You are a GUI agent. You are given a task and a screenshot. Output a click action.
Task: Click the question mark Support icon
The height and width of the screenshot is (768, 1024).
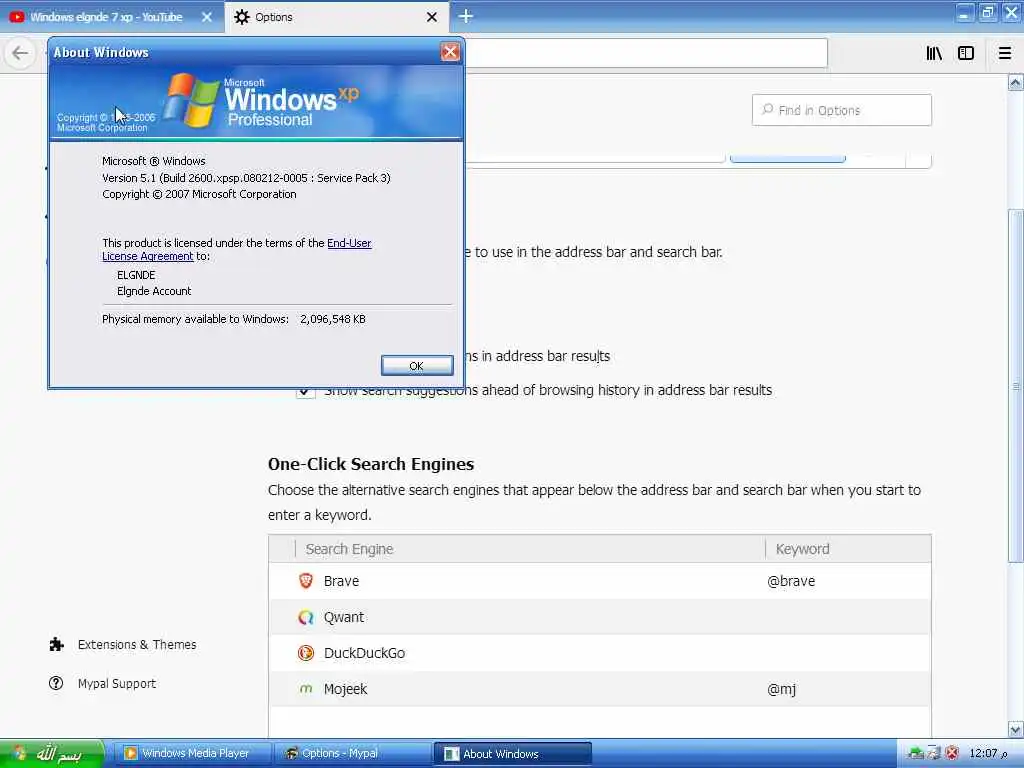[56, 683]
